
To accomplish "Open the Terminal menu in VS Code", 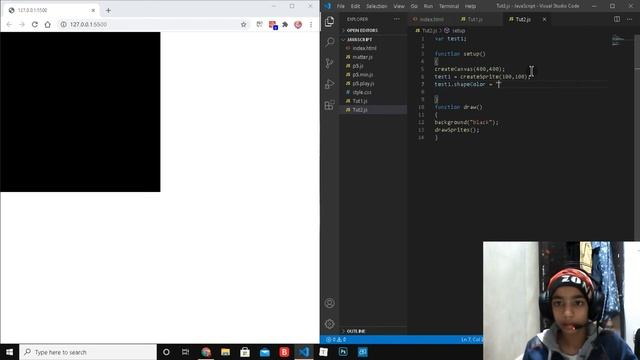I will tap(449, 6).
